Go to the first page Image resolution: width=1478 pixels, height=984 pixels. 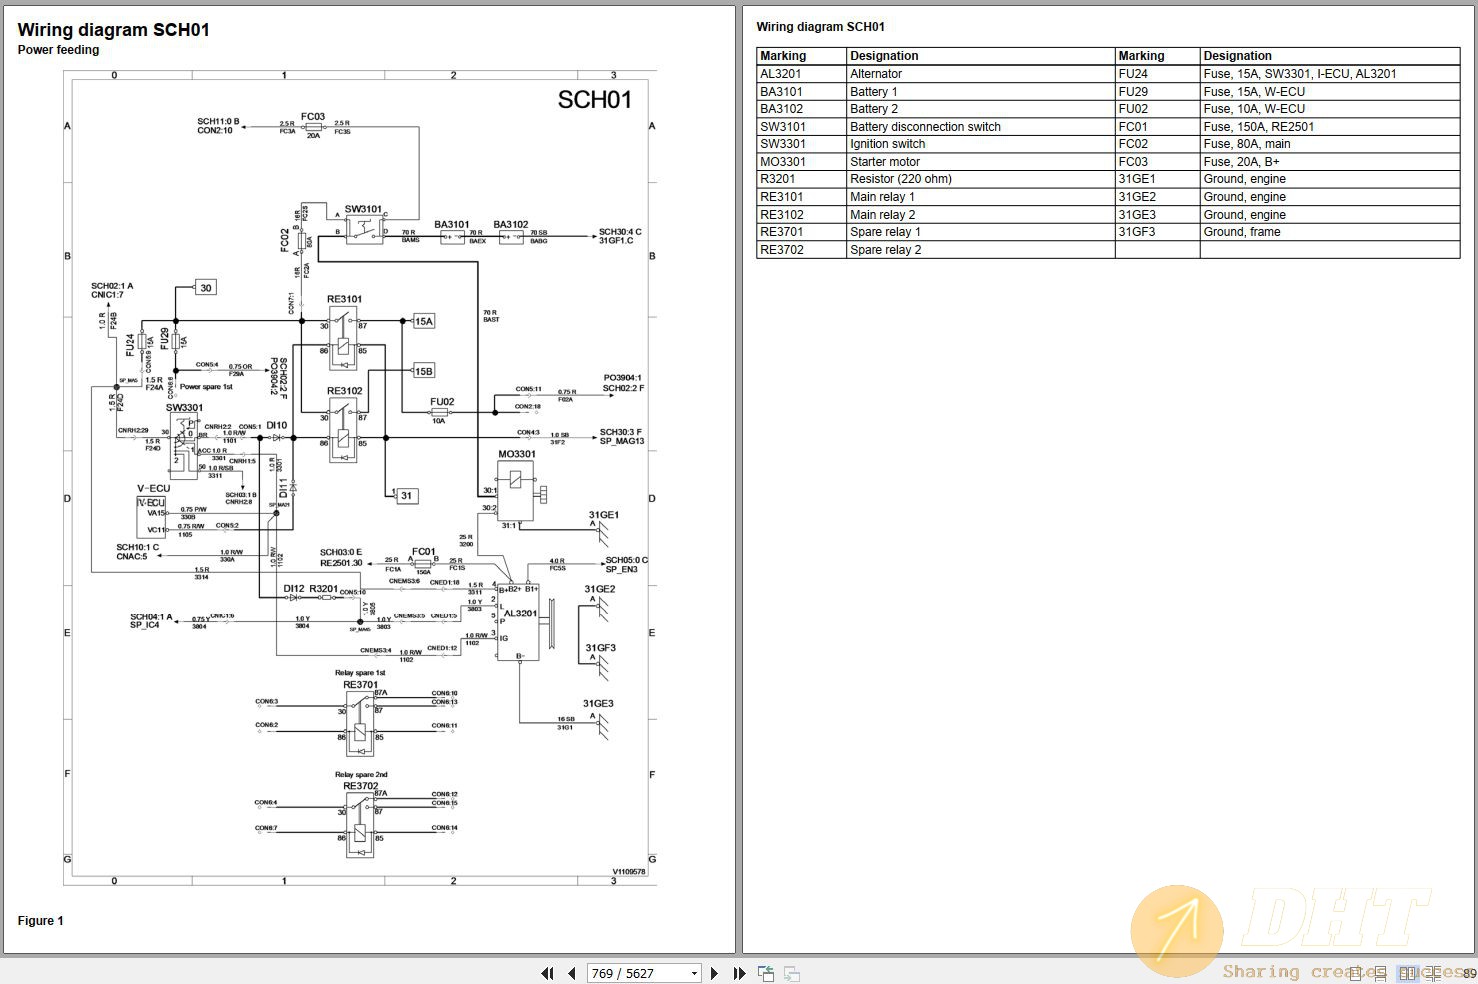tap(547, 973)
